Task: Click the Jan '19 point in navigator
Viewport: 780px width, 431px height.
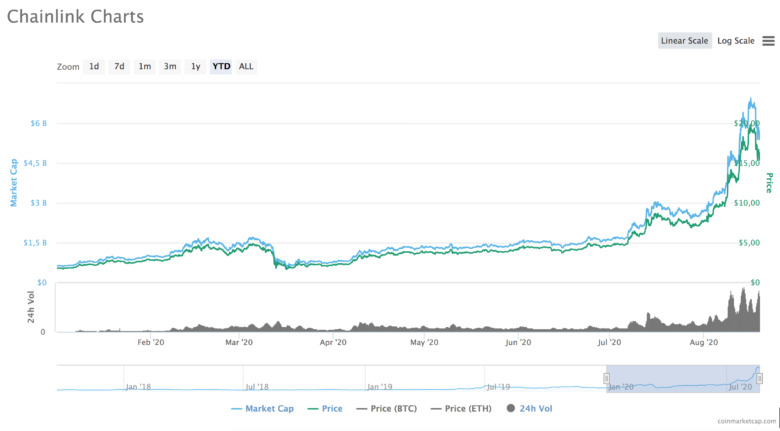Action: point(380,387)
